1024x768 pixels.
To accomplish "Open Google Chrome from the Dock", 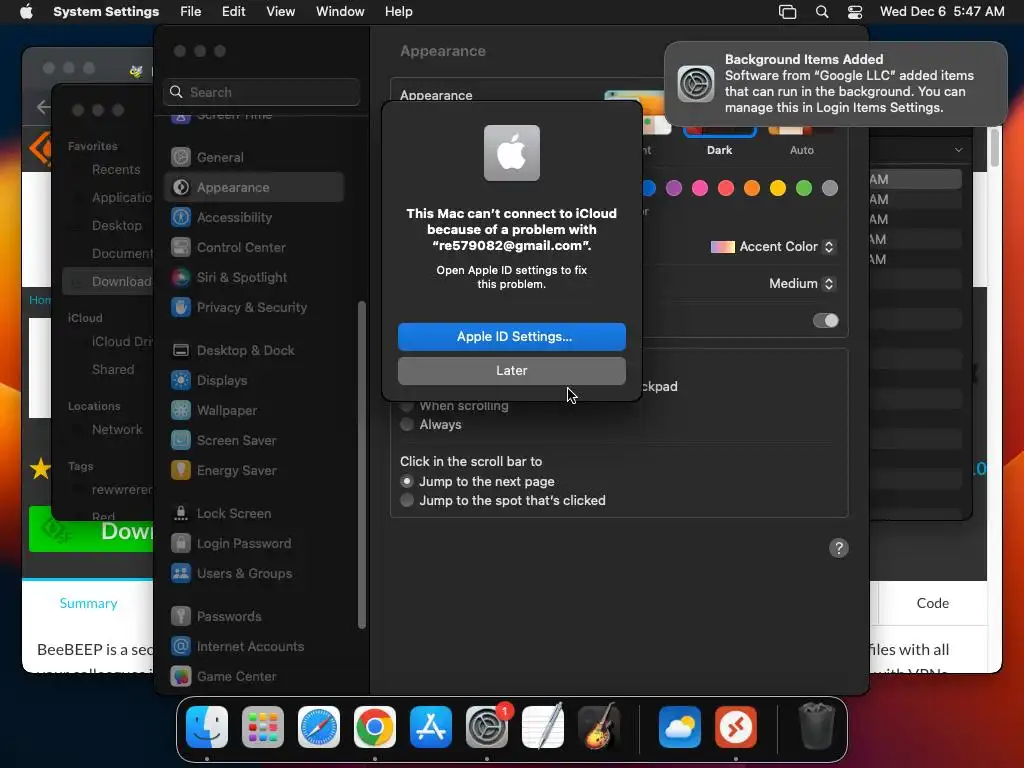I will pos(375,727).
